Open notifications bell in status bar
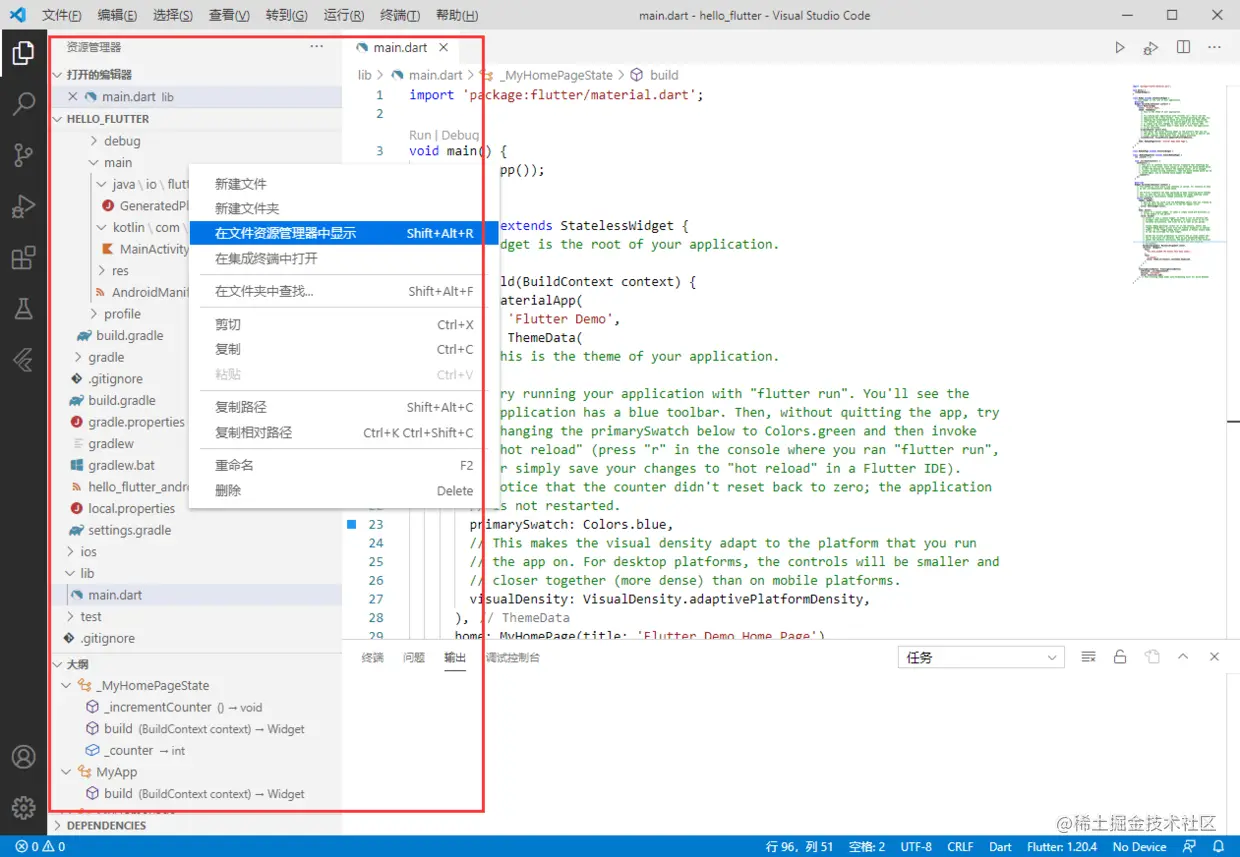 click(x=1218, y=846)
